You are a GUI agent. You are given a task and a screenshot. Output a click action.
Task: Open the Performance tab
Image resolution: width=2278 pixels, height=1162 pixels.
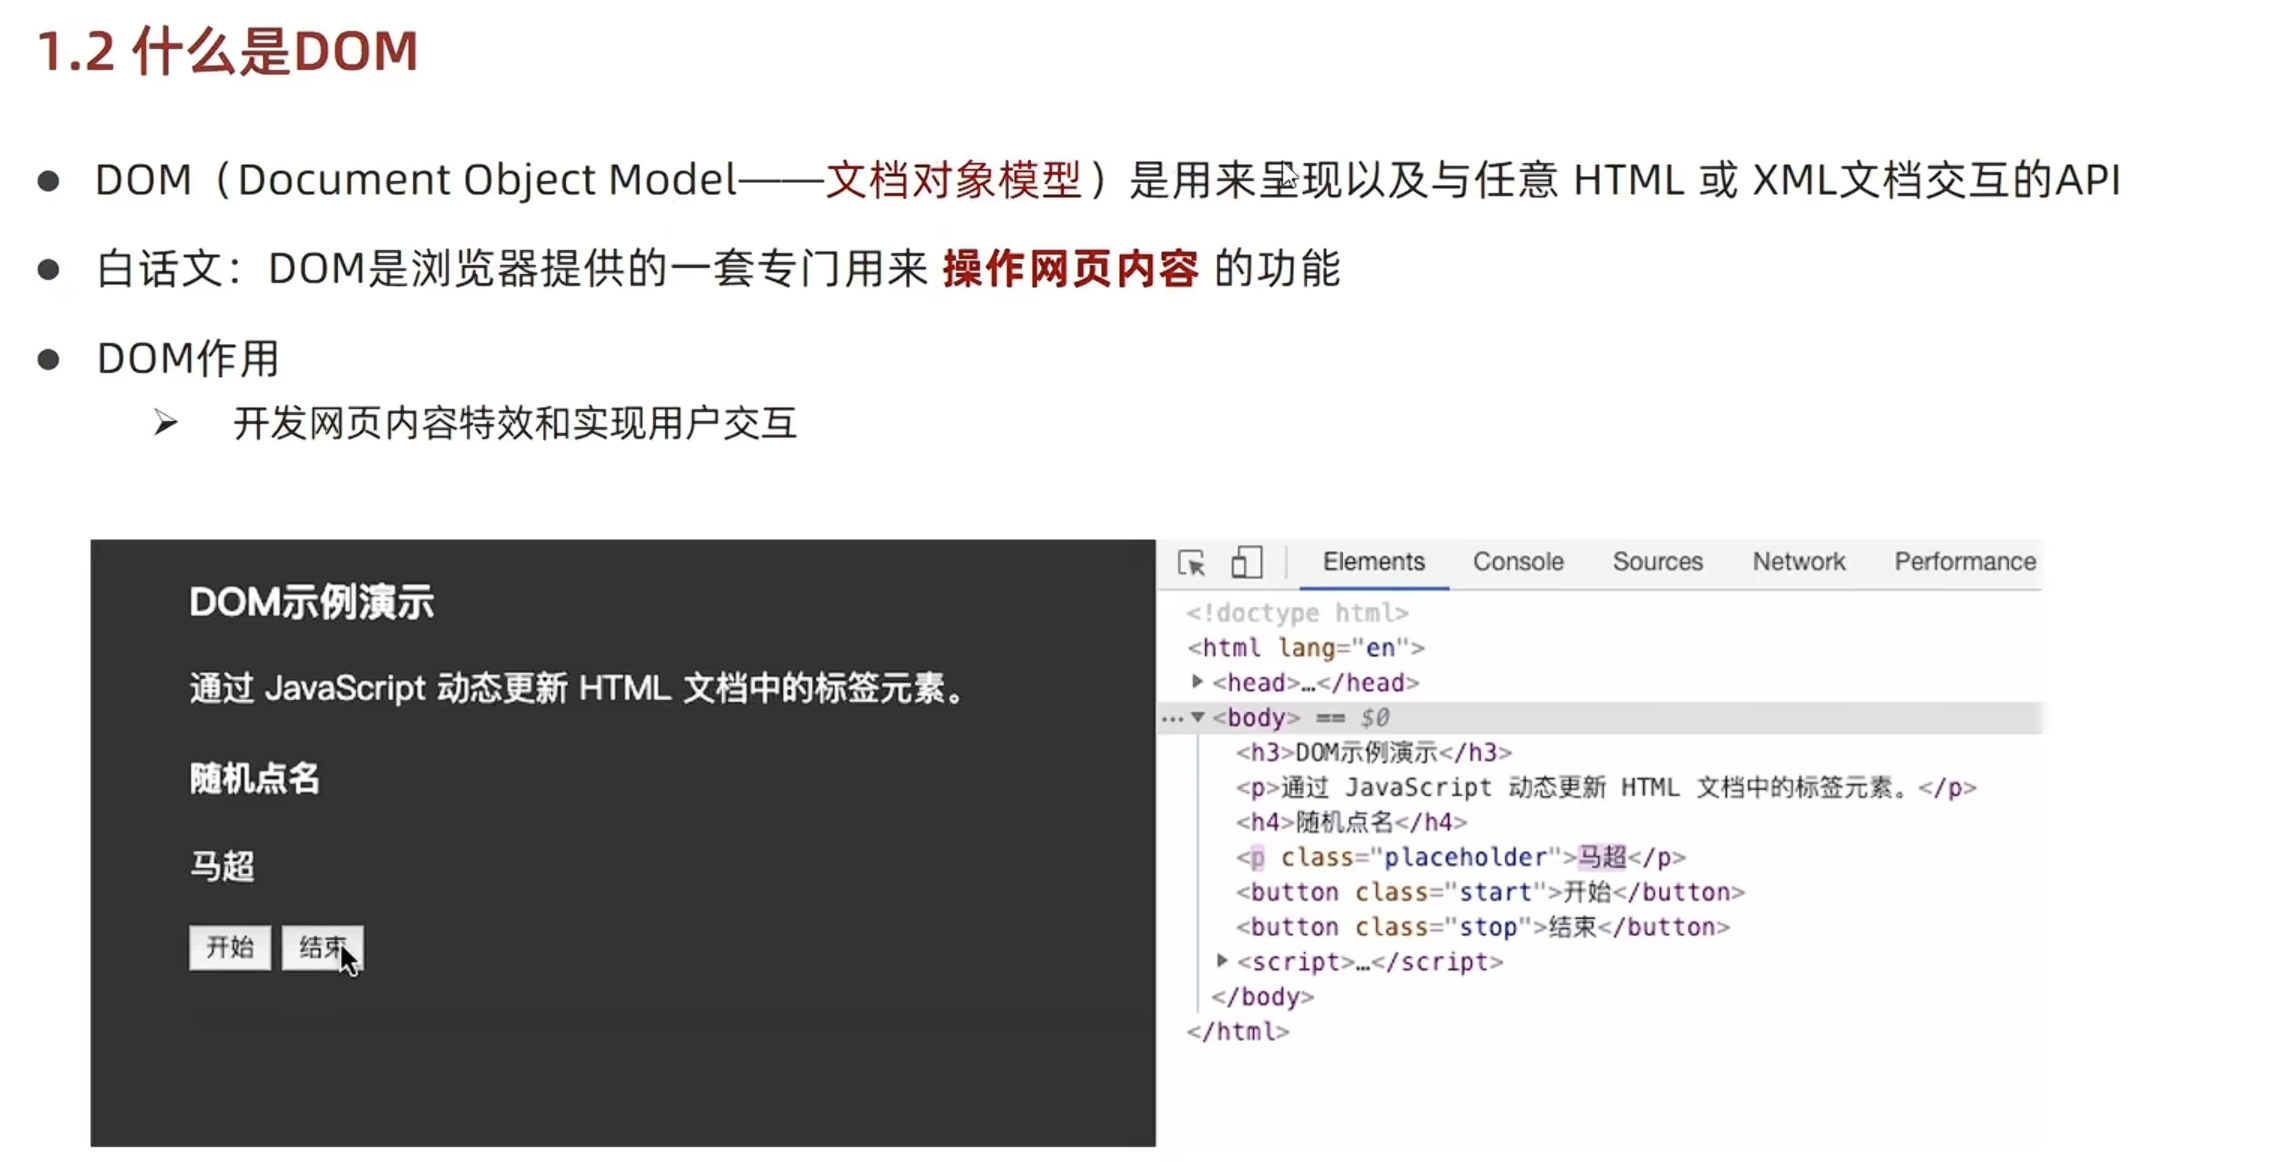tap(1964, 562)
